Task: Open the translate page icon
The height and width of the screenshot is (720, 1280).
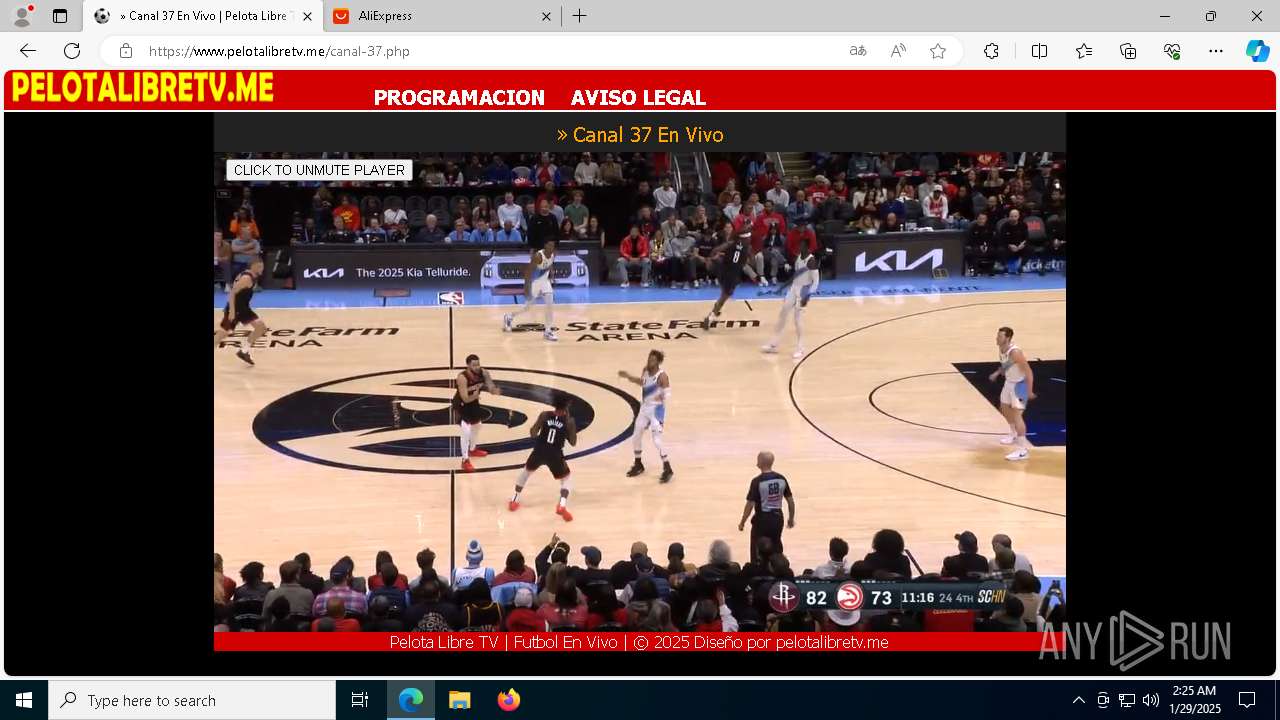Action: (x=858, y=51)
